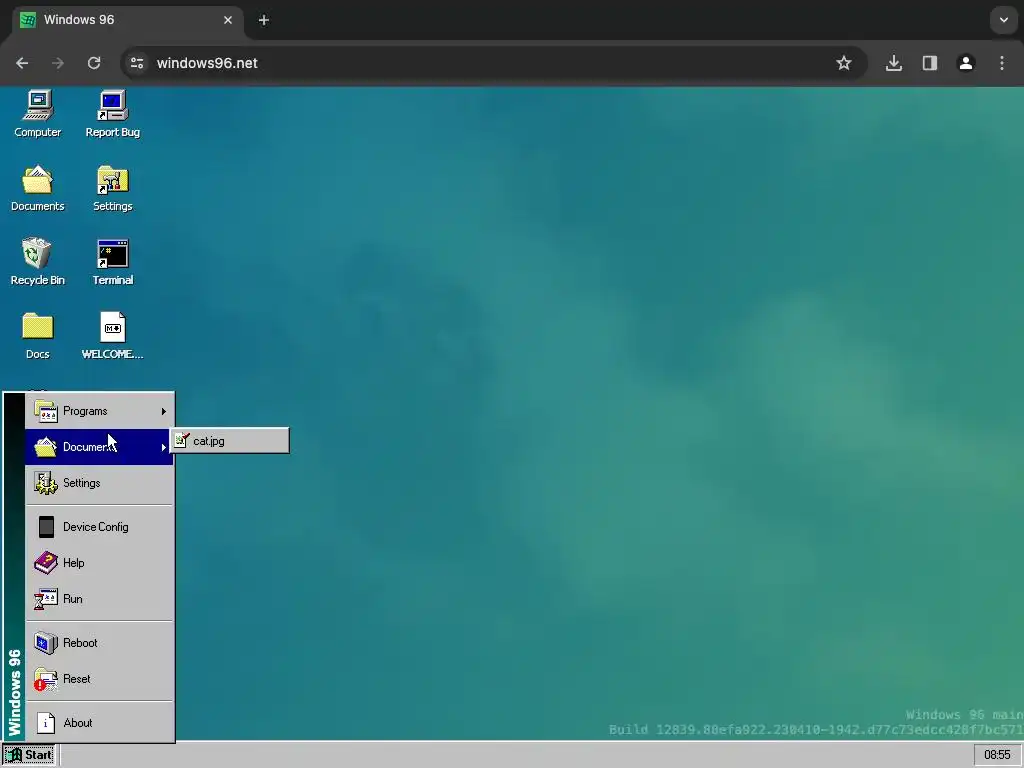Click the browser forward arrow
Screen dimensions: 1024x768
point(58,63)
